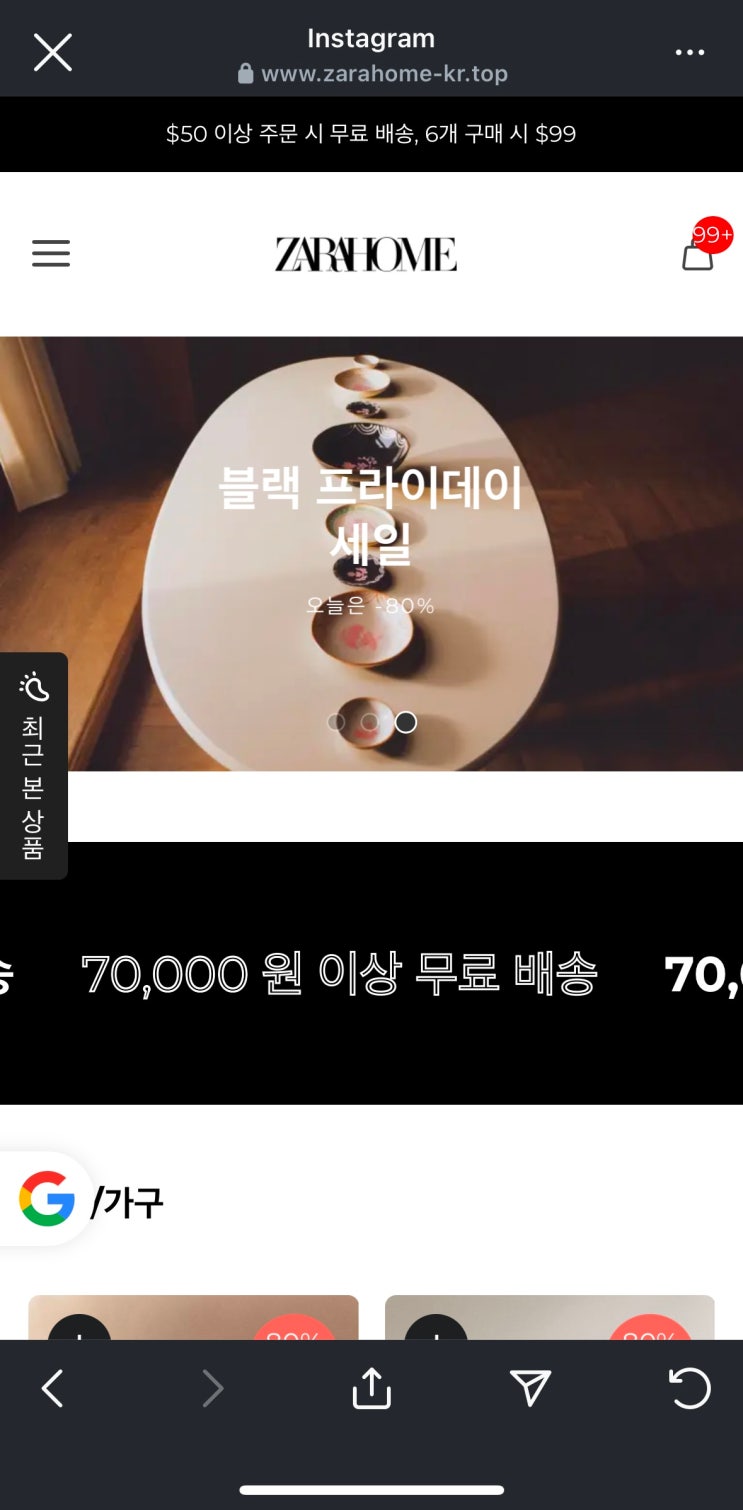Reload the page with refresh icon

tap(690, 1388)
